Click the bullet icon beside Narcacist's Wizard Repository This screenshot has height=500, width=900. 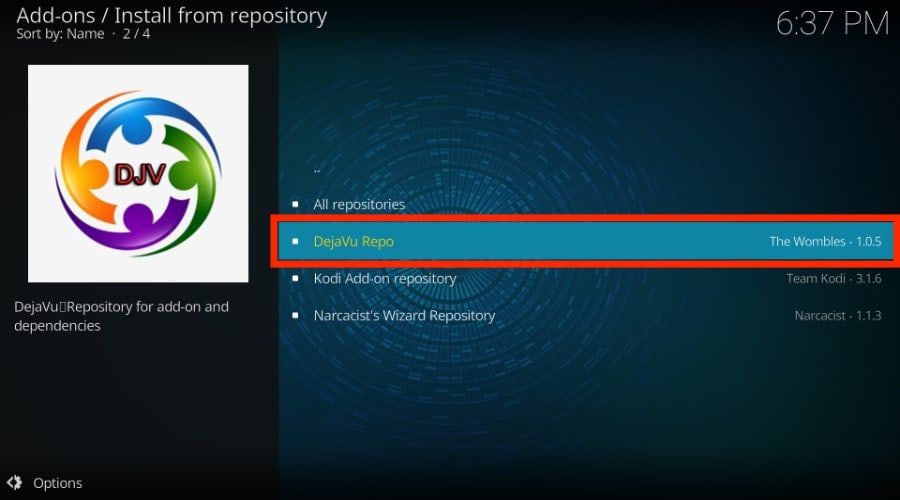click(x=295, y=315)
